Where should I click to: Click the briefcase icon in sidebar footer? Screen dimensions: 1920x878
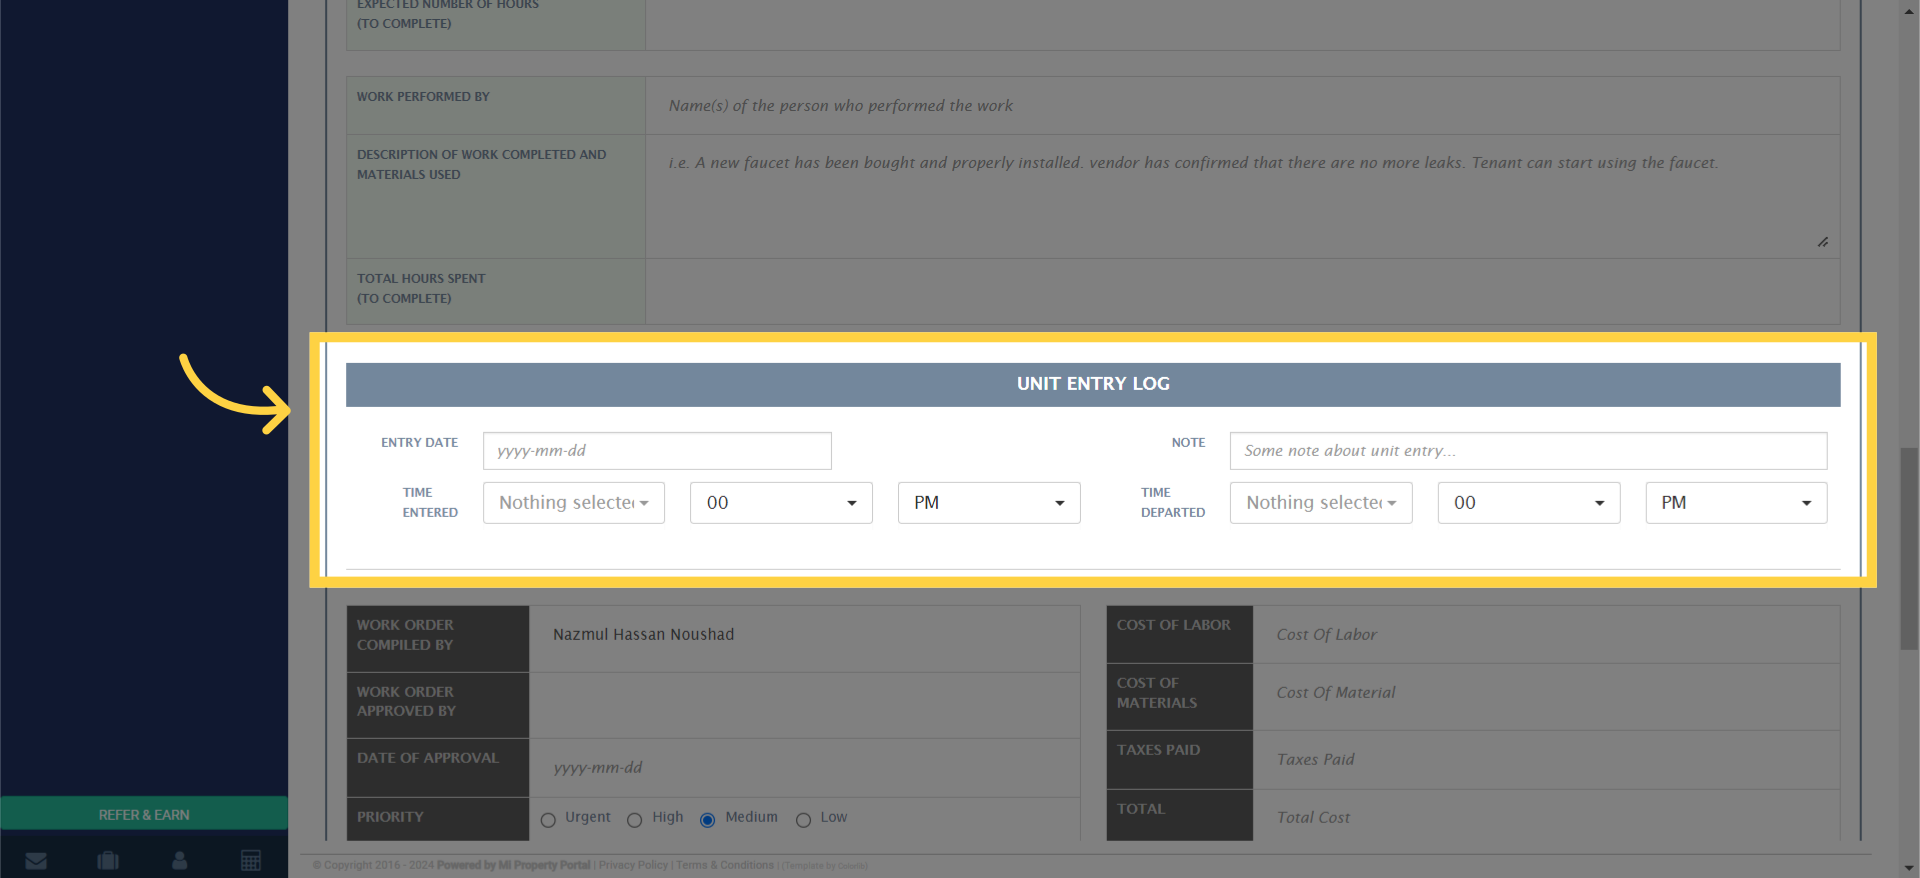pyautogui.click(x=108, y=860)
